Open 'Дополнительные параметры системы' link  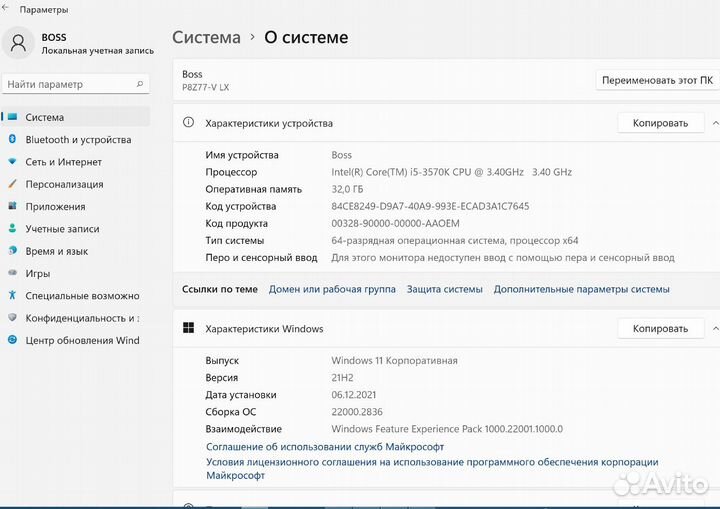click(x=581, y=289)
